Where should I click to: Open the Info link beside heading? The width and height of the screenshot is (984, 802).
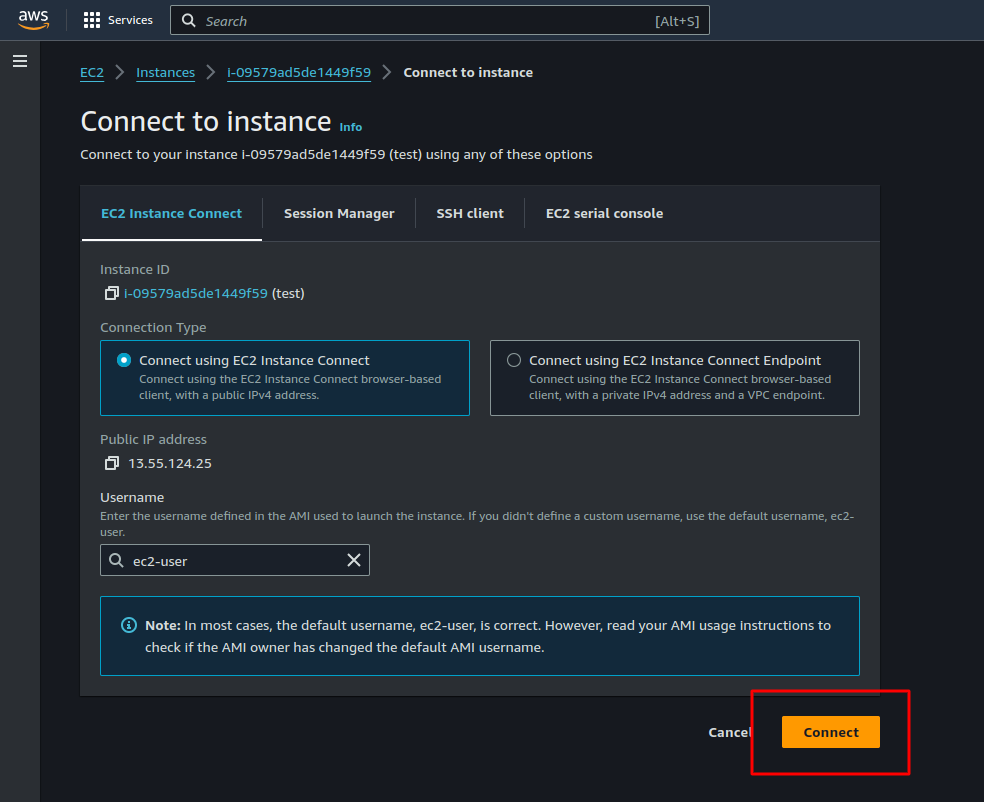coord(351,127)
